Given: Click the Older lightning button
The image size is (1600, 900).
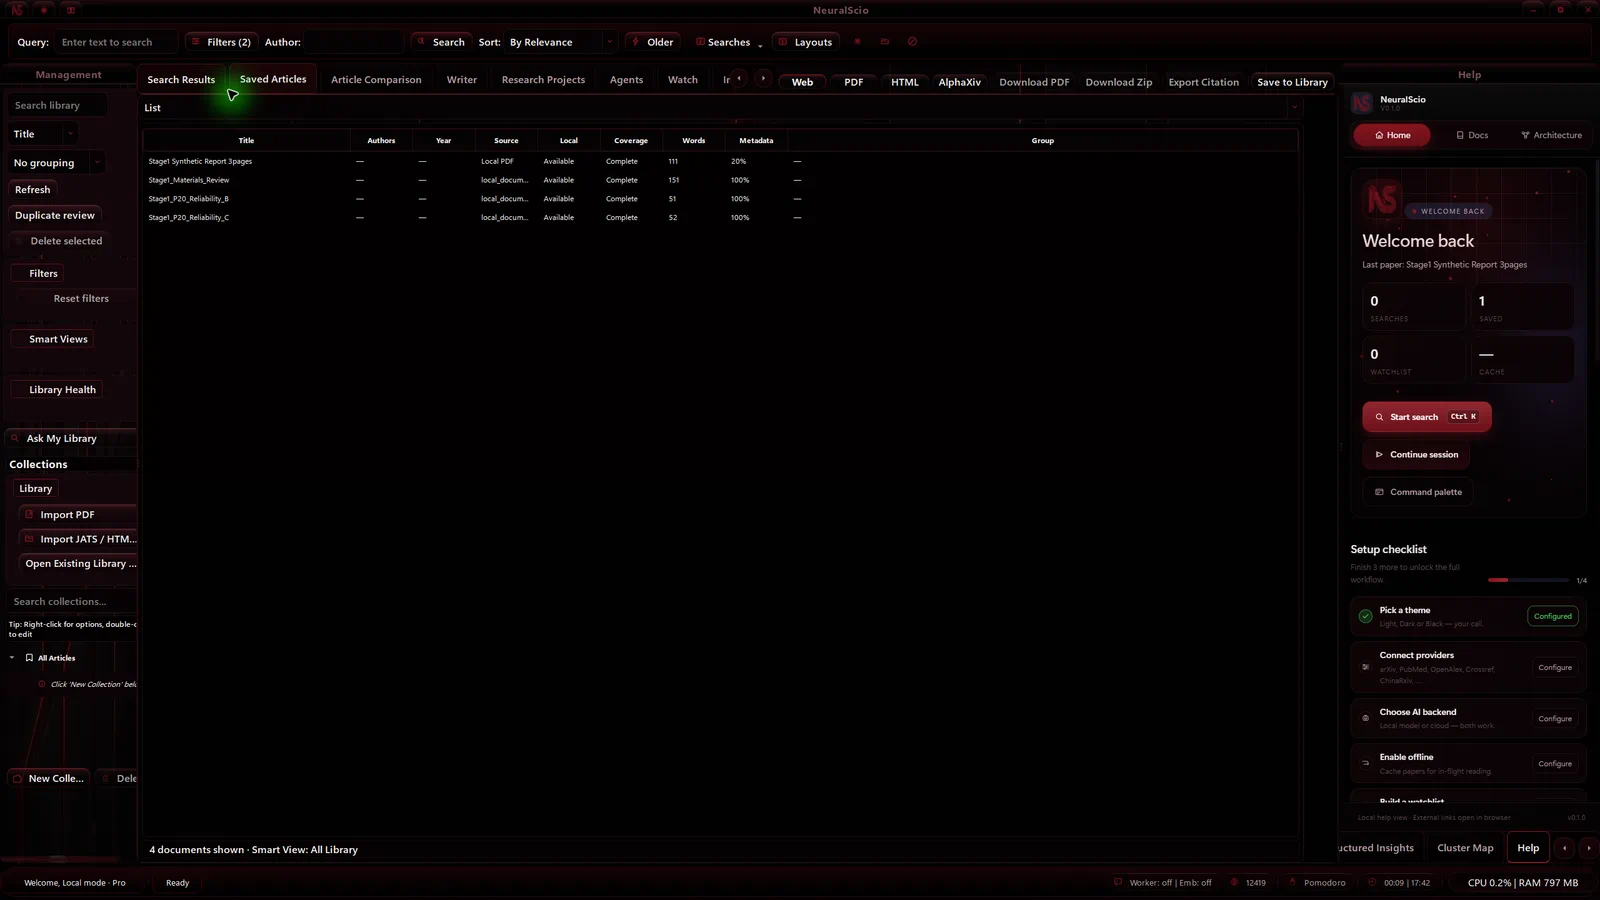Looking at the screenshot, I should [652, 42].
